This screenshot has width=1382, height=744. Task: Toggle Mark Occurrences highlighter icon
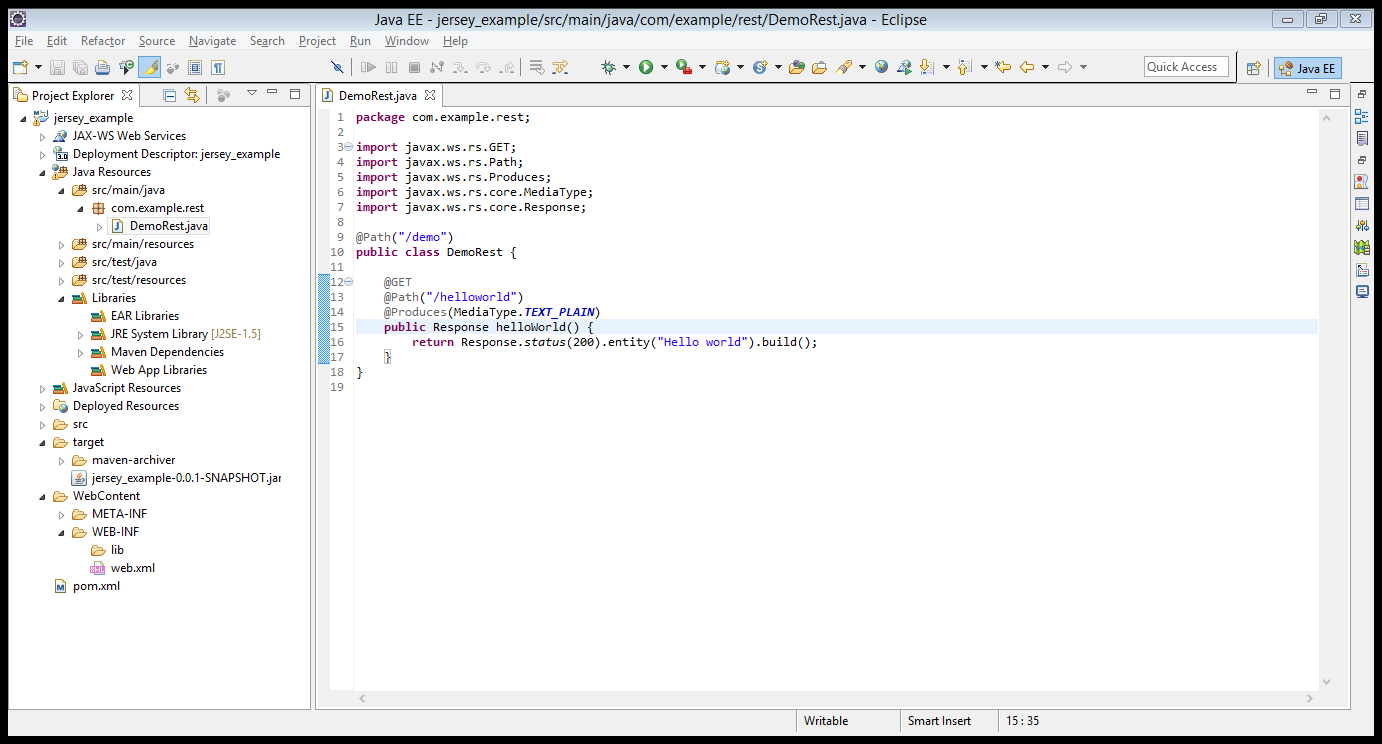pyautogui.click(x=149, y=67)
